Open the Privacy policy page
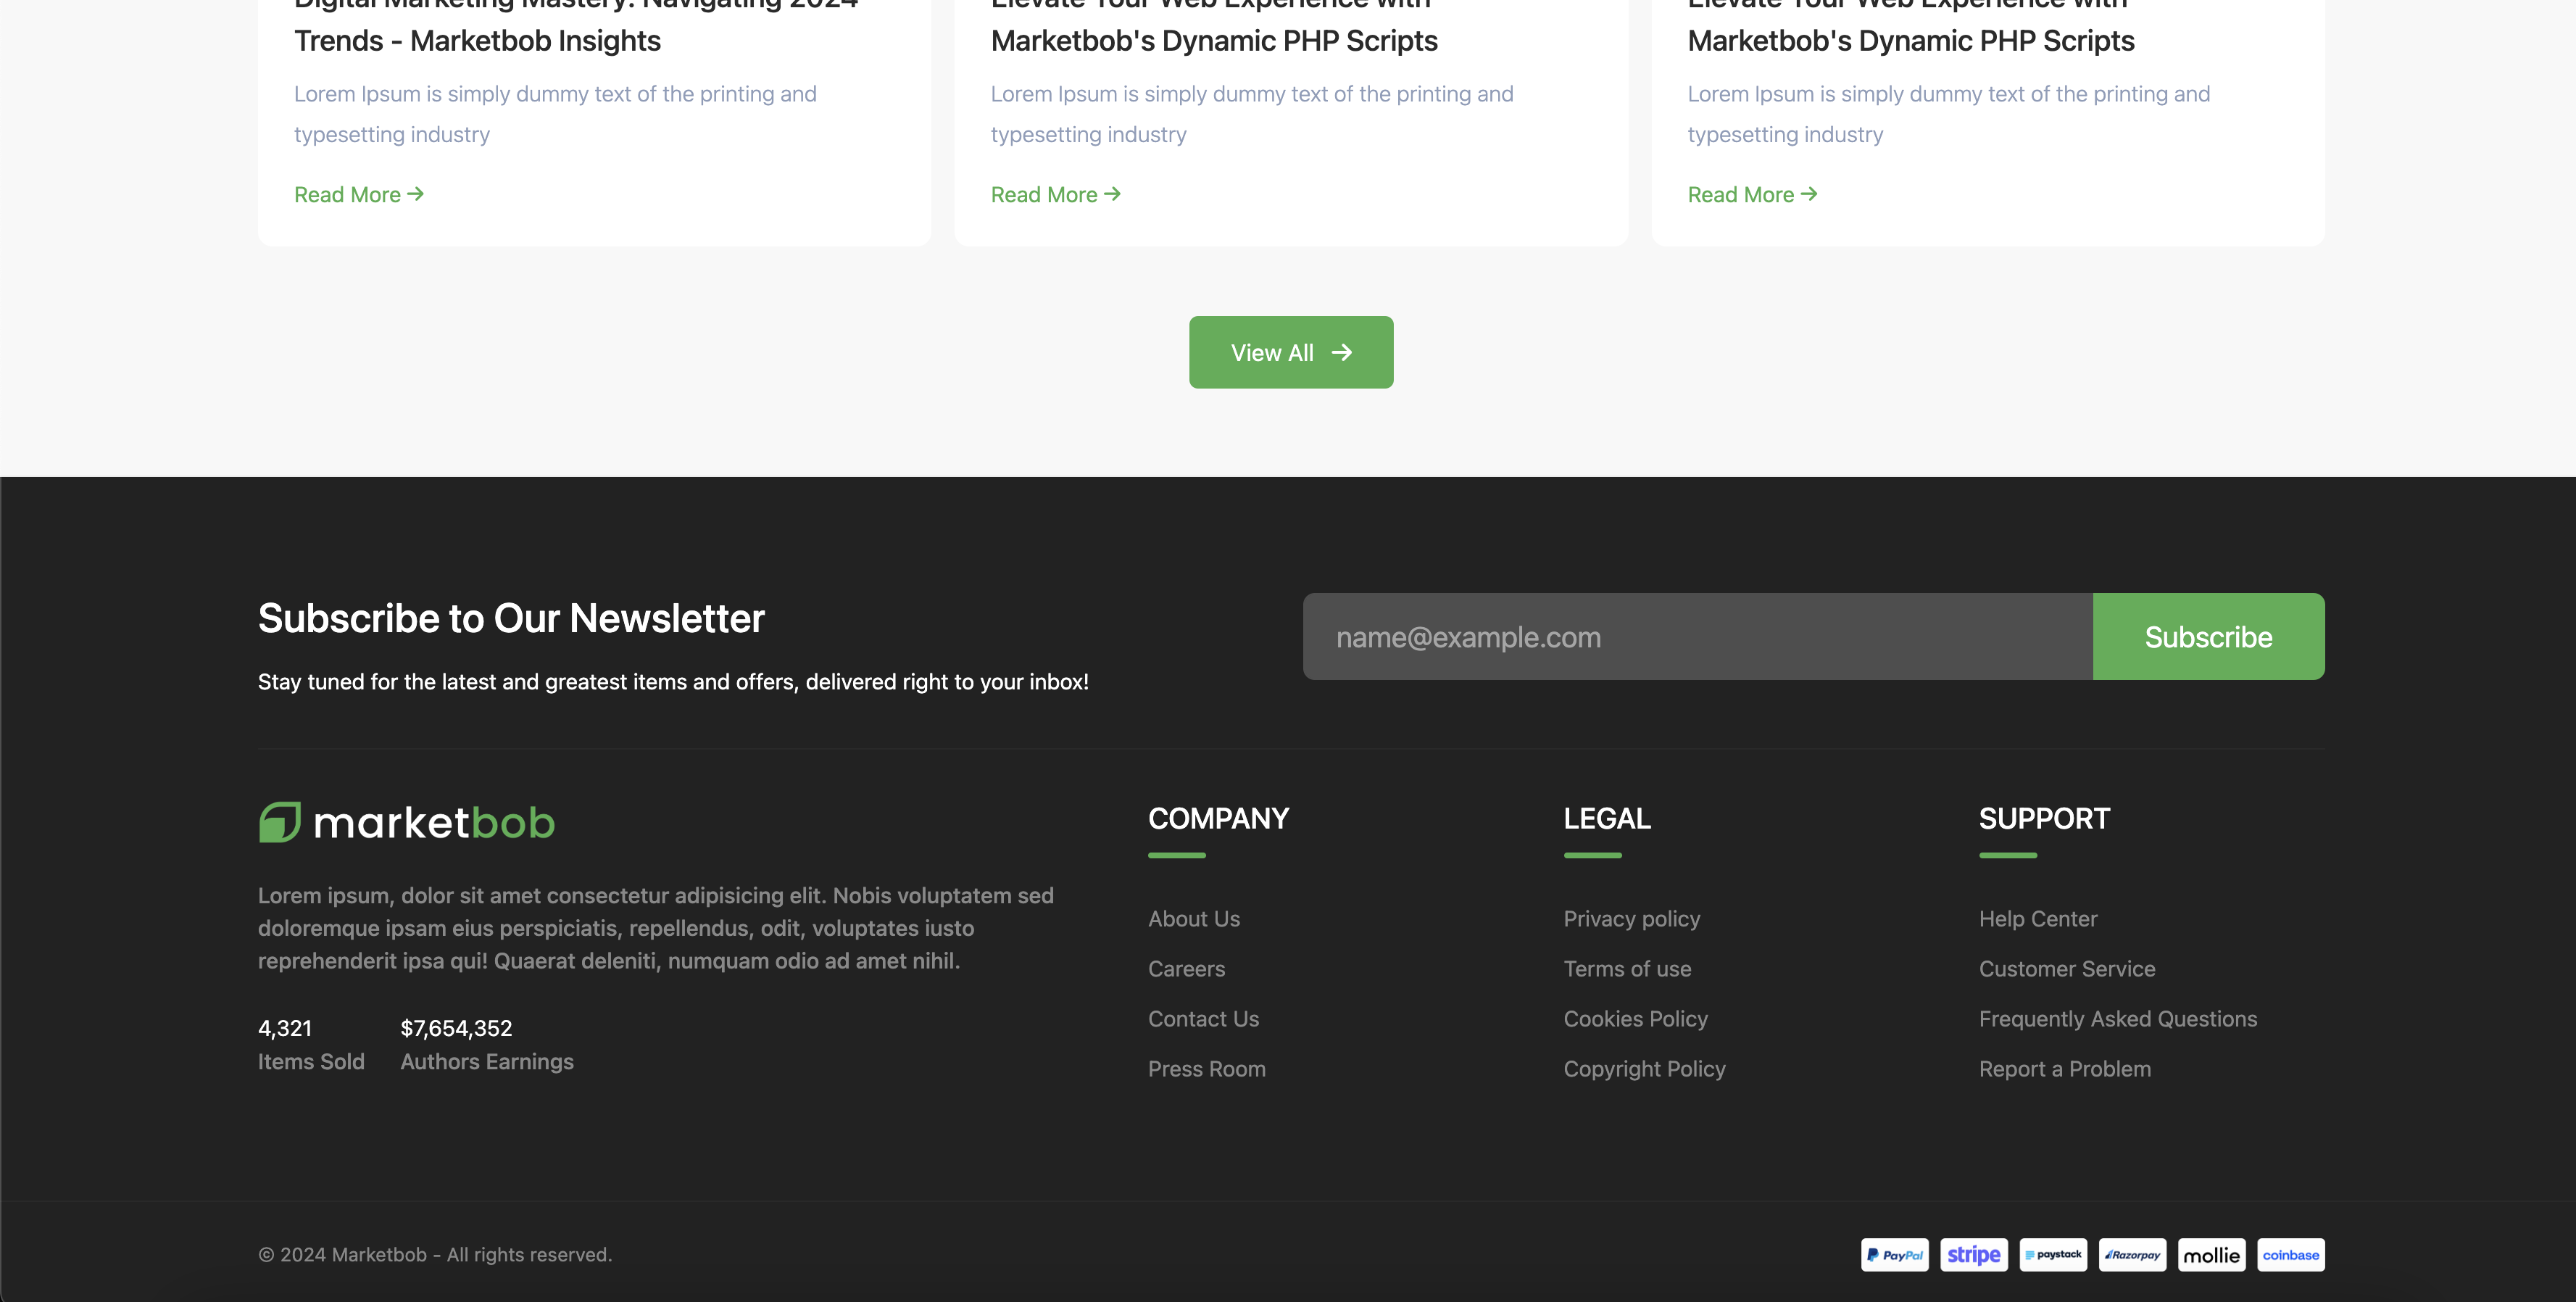Image resolution: width=2576 pixels, height=1302 pixels. pos(1631,918)
